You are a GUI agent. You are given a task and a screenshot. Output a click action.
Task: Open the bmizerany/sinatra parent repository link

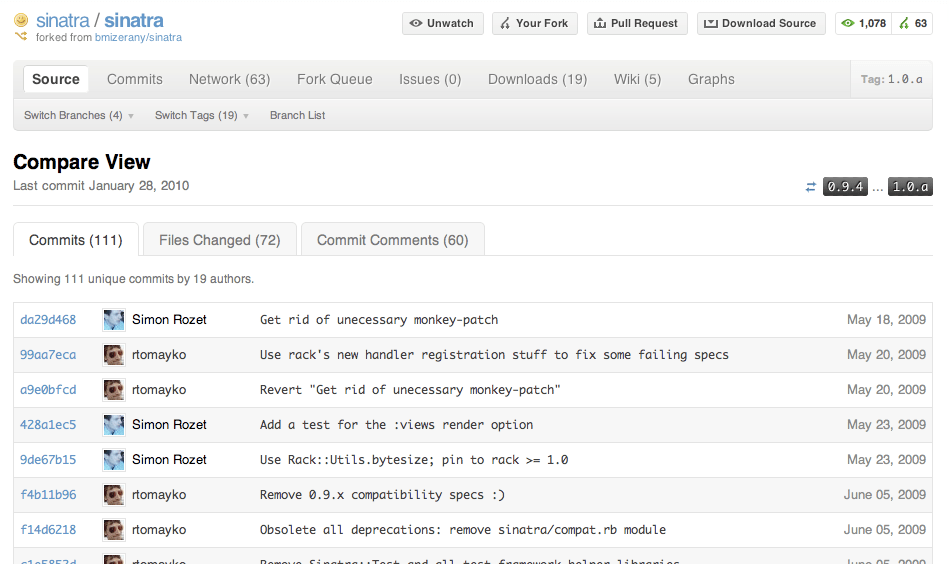pos(136,38)
